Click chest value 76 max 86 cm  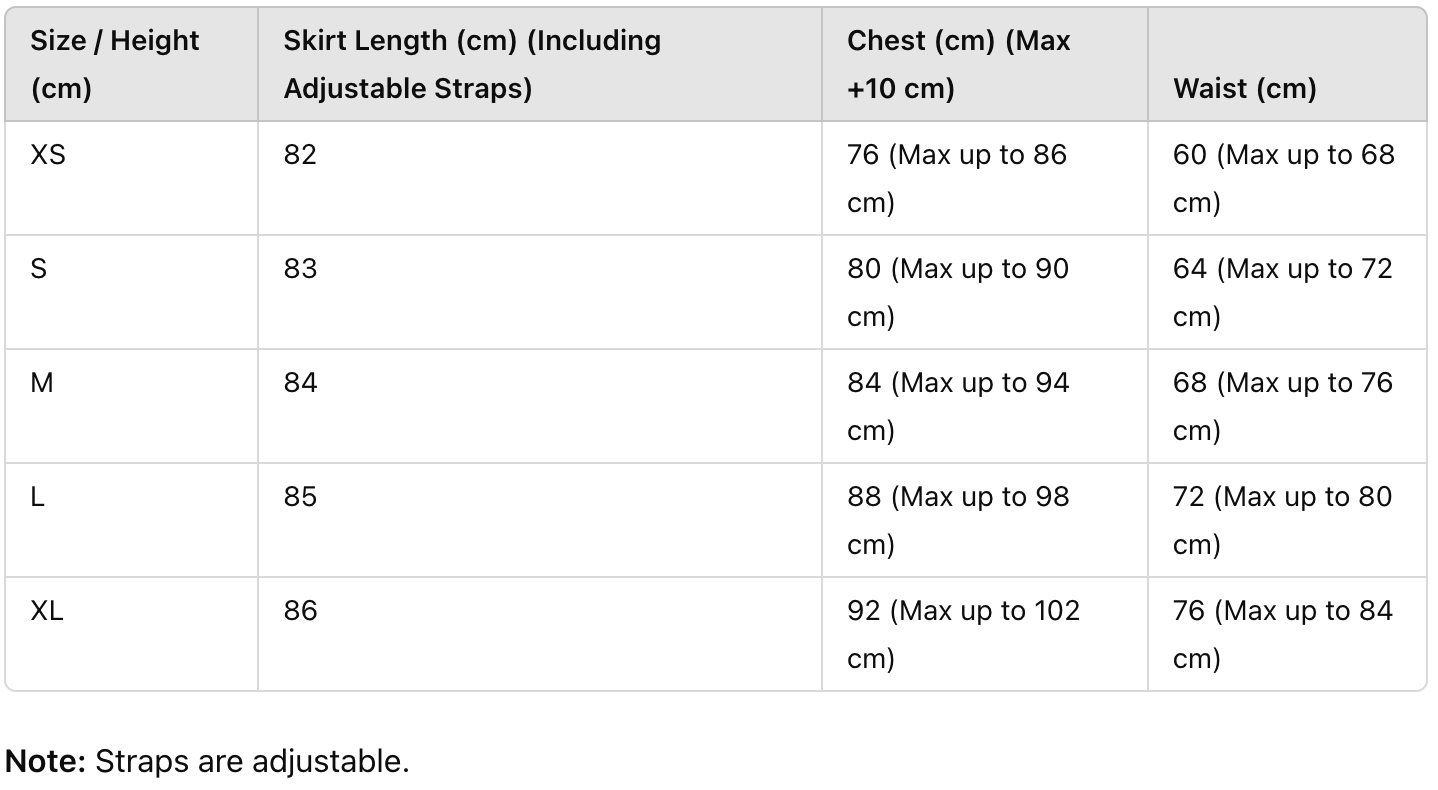957,179
